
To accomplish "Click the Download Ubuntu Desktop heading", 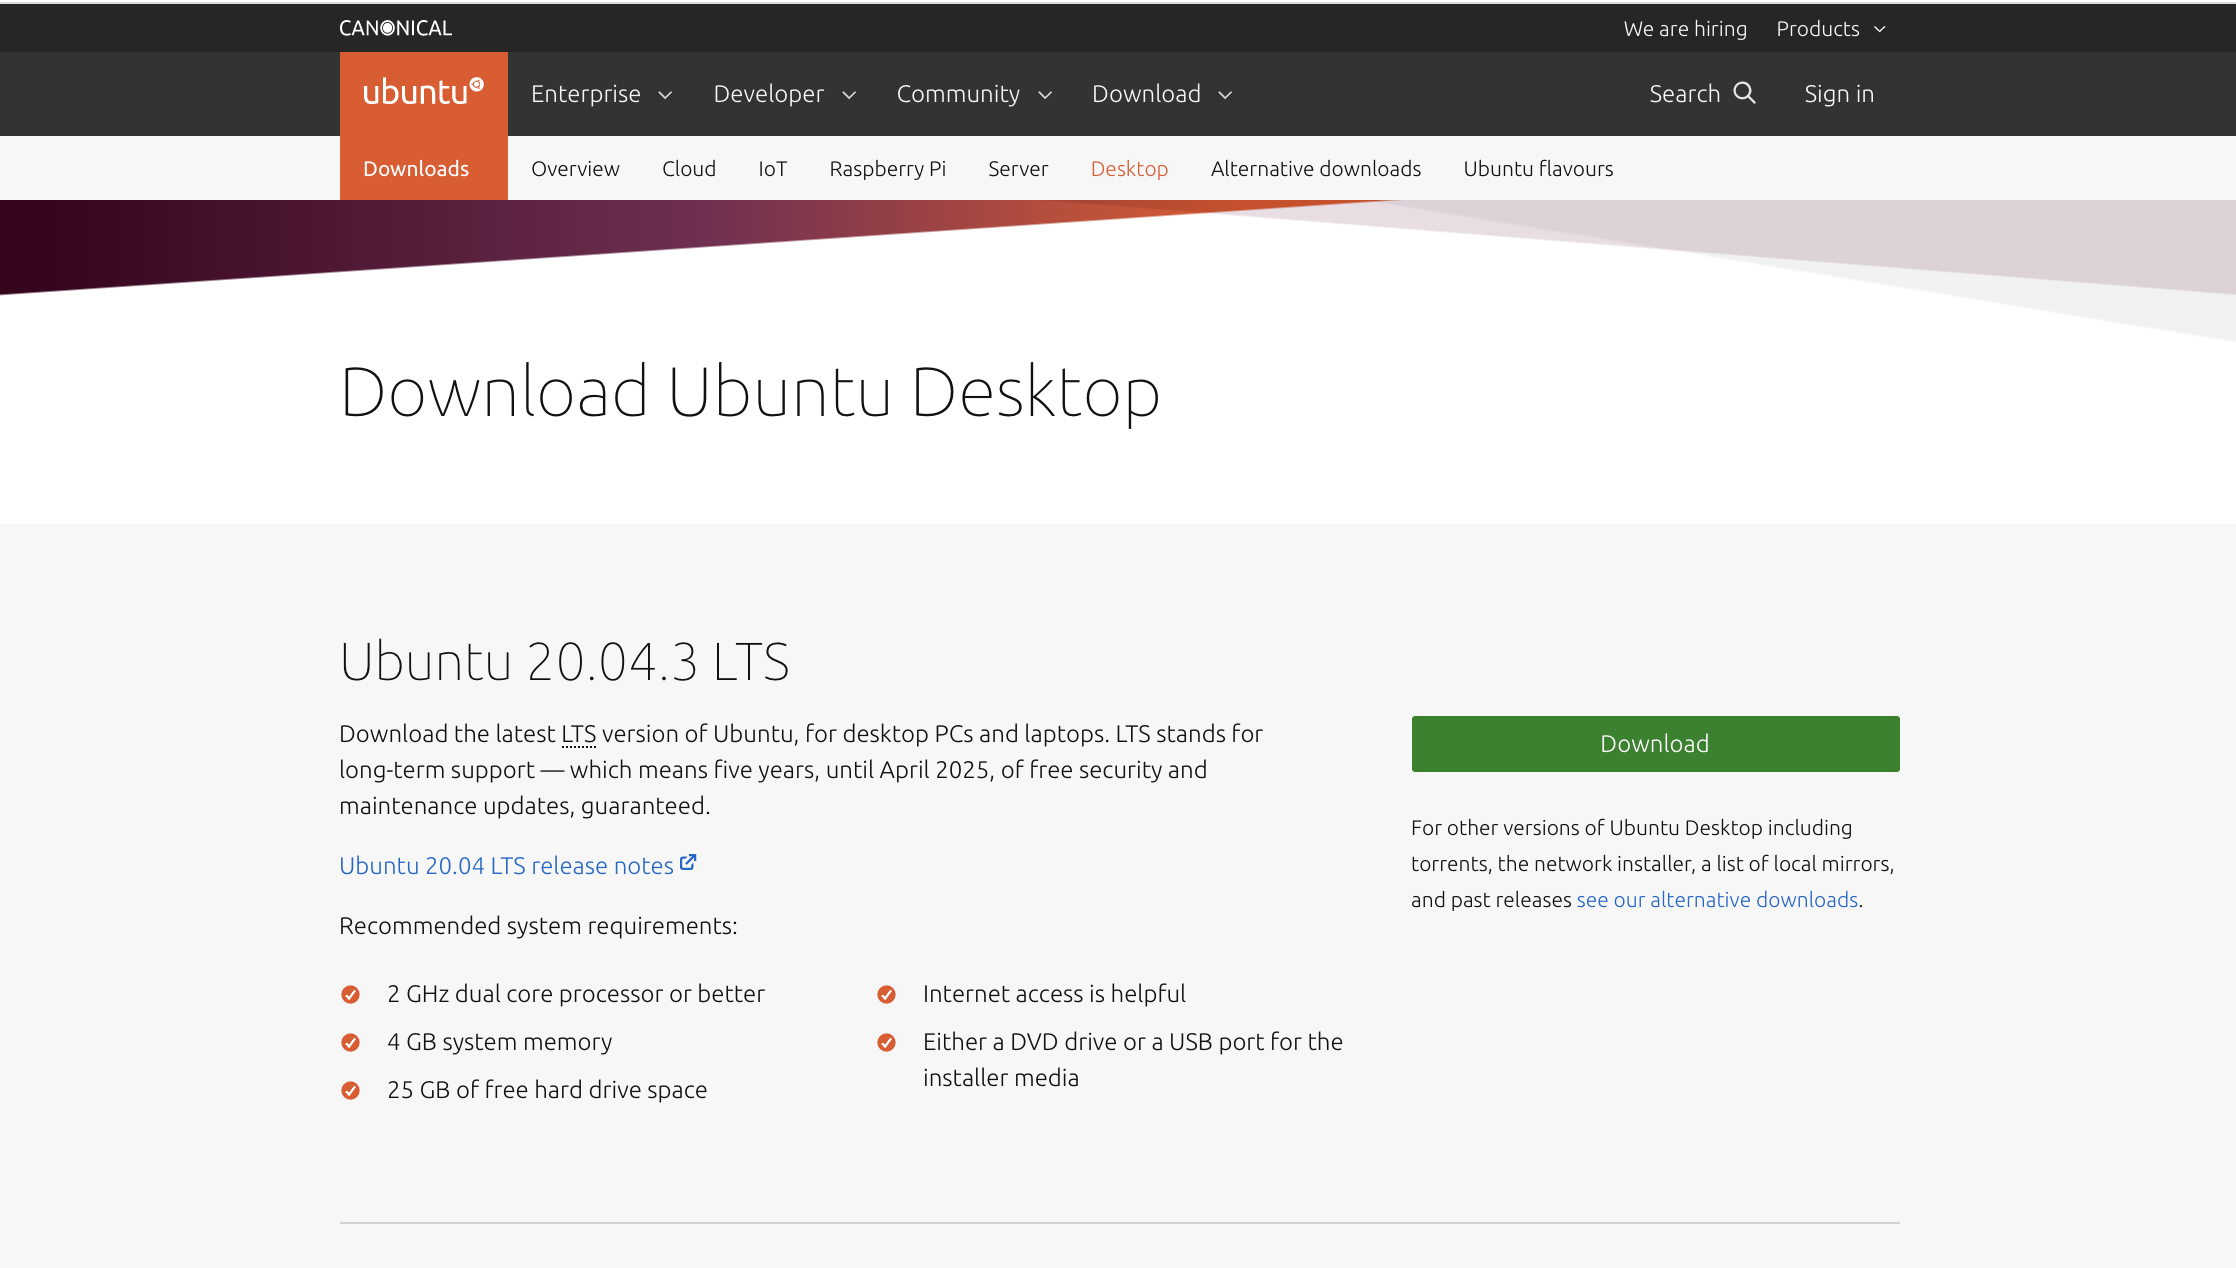I will tap(749, 391).
